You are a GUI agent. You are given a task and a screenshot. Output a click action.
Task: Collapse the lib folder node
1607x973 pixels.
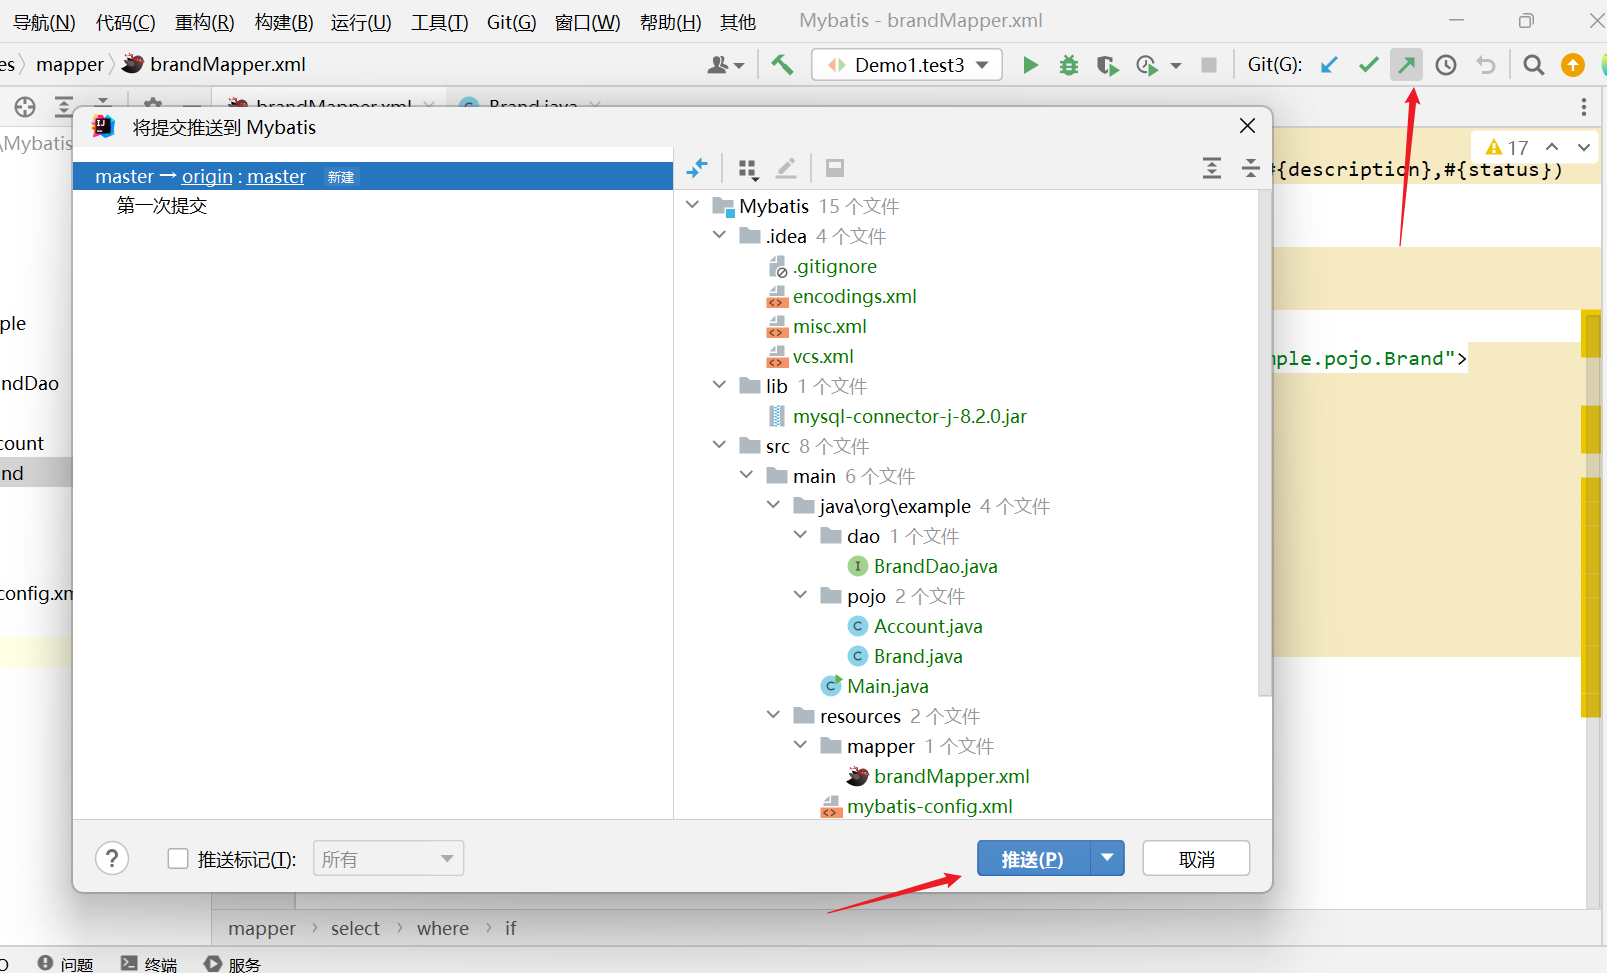tap(720, 385)
